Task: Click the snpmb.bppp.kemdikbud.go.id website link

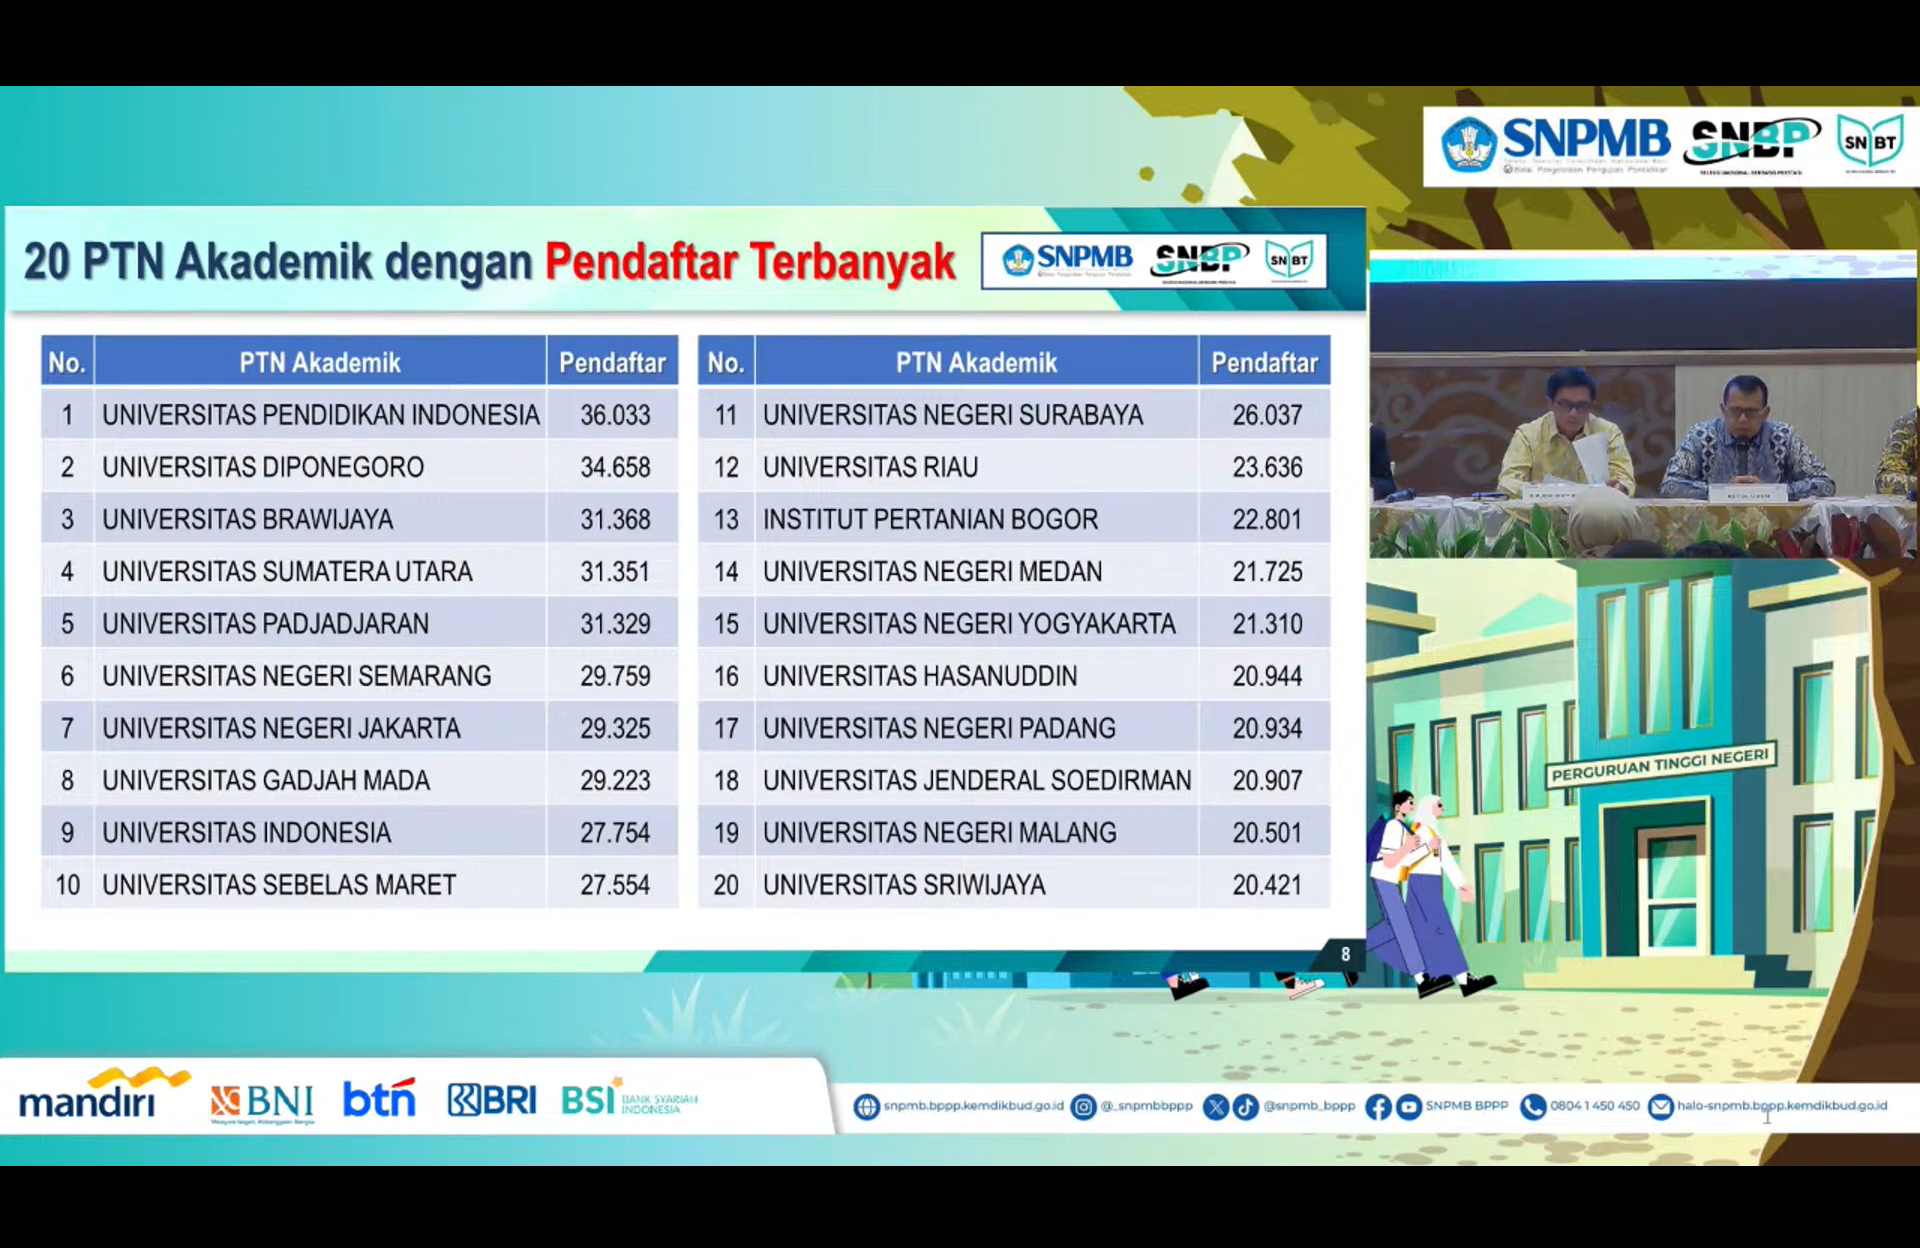Action: 973,1106
